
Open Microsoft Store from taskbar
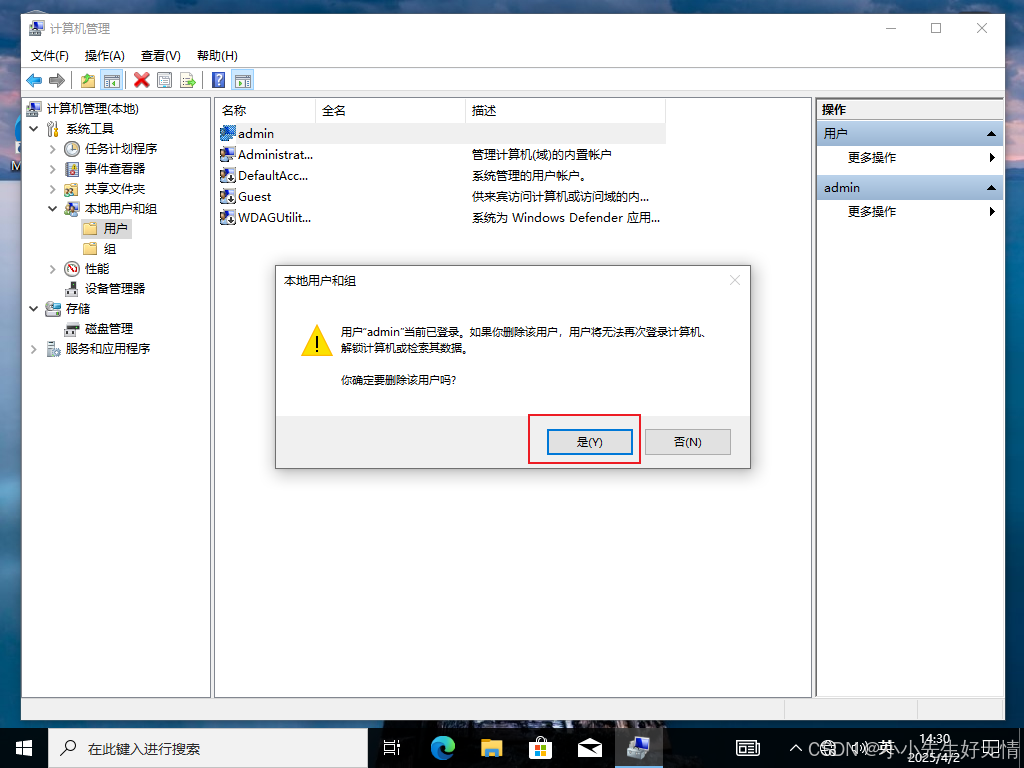tap(540, 748)
